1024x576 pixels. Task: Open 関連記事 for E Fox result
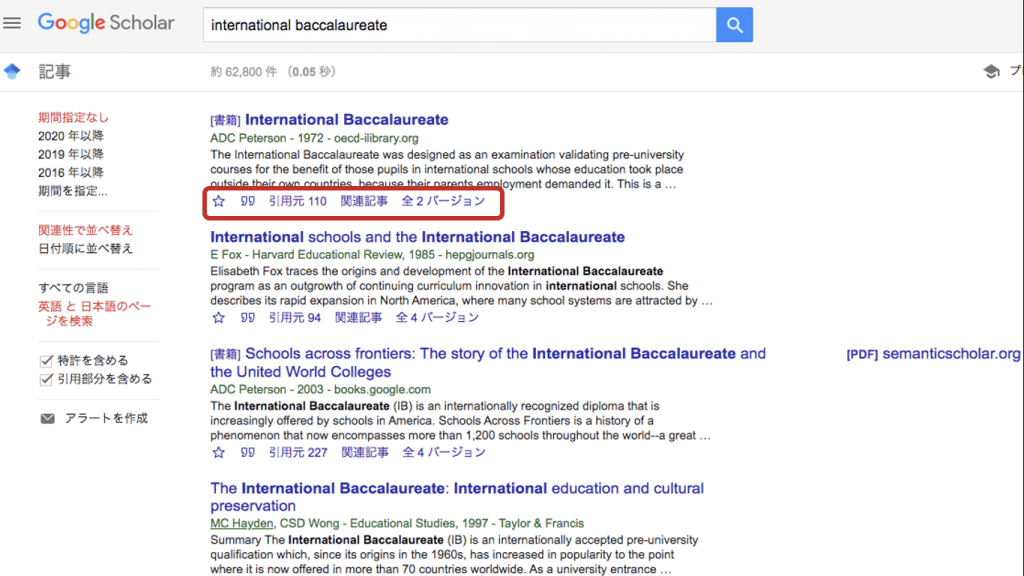359,318
